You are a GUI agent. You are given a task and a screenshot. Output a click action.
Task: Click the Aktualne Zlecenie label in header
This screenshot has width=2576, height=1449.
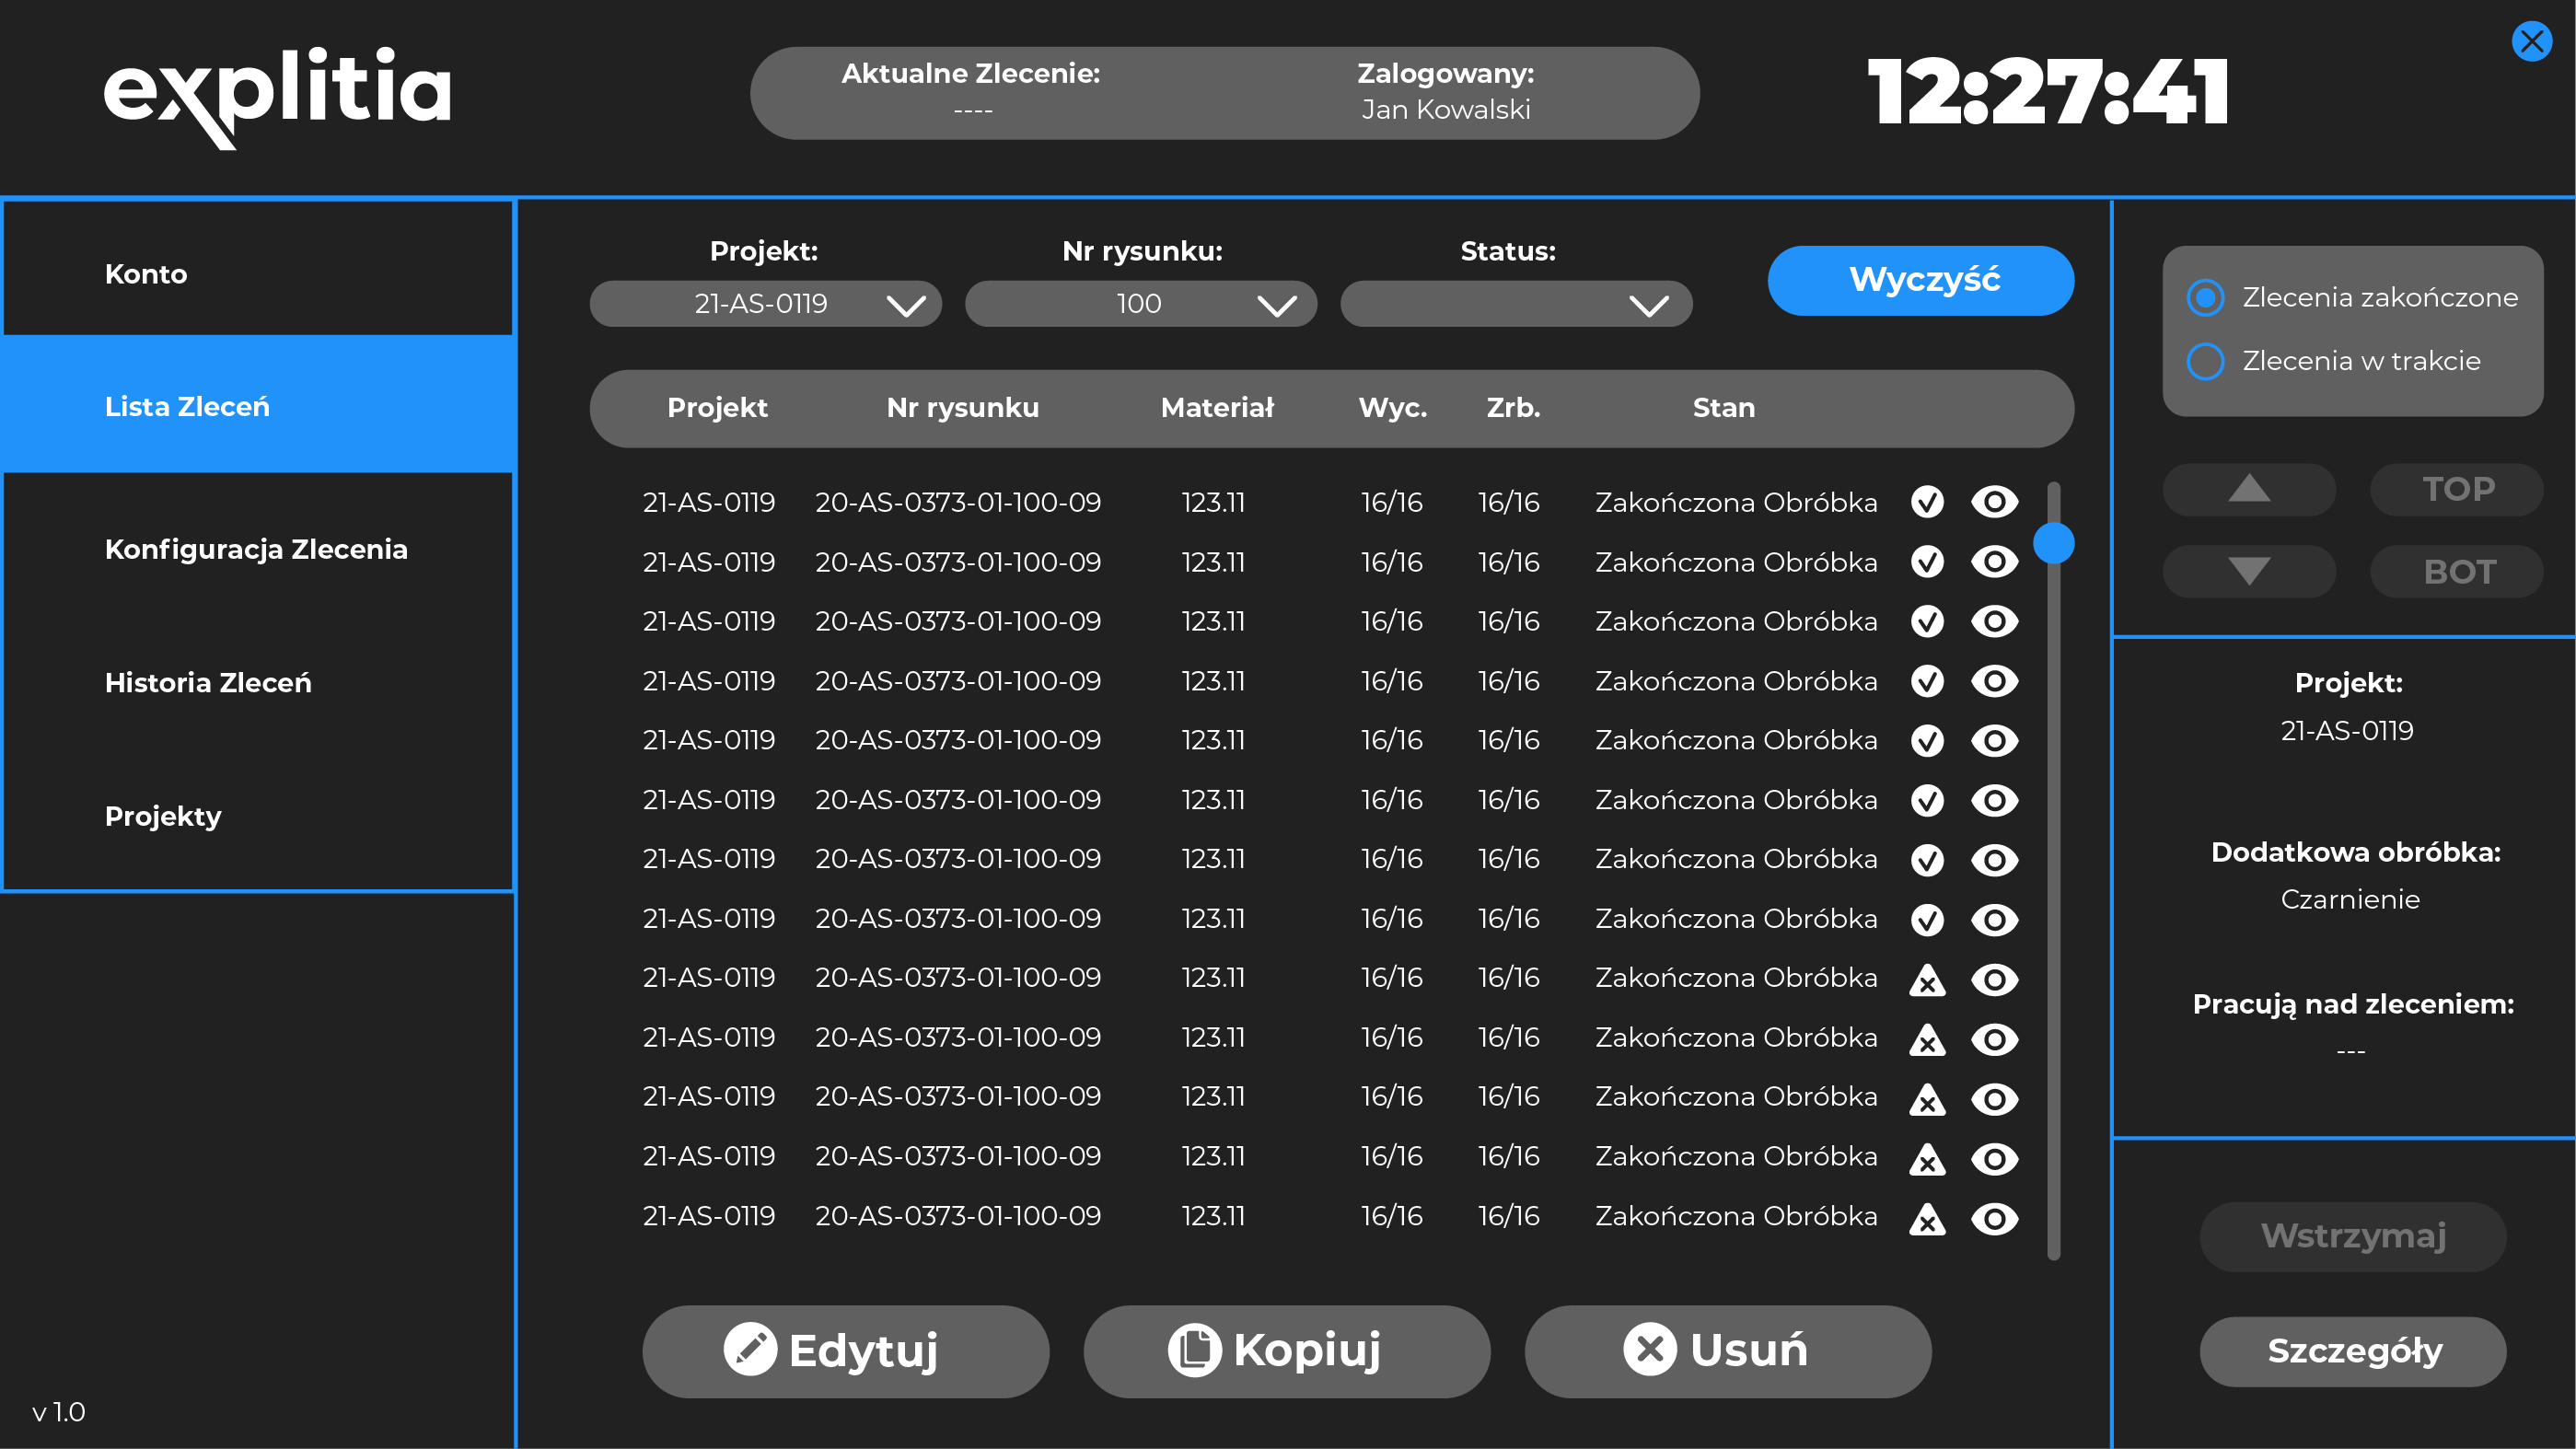[x=970, y=73]
